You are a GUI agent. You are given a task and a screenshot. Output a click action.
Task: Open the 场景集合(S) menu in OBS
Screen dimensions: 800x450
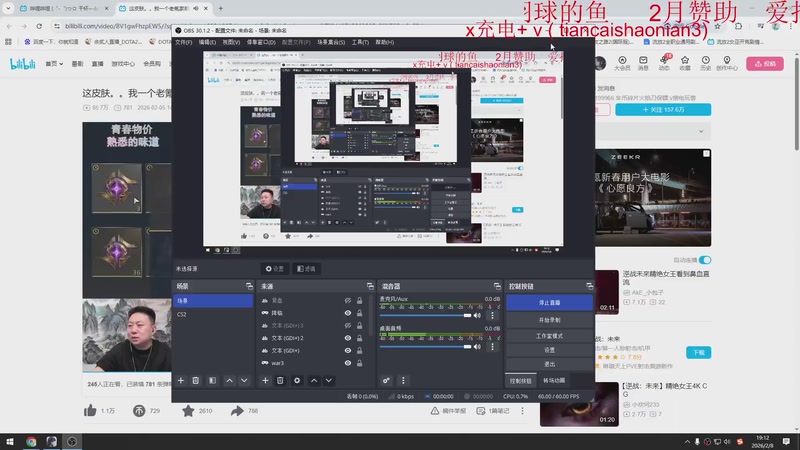331,42
